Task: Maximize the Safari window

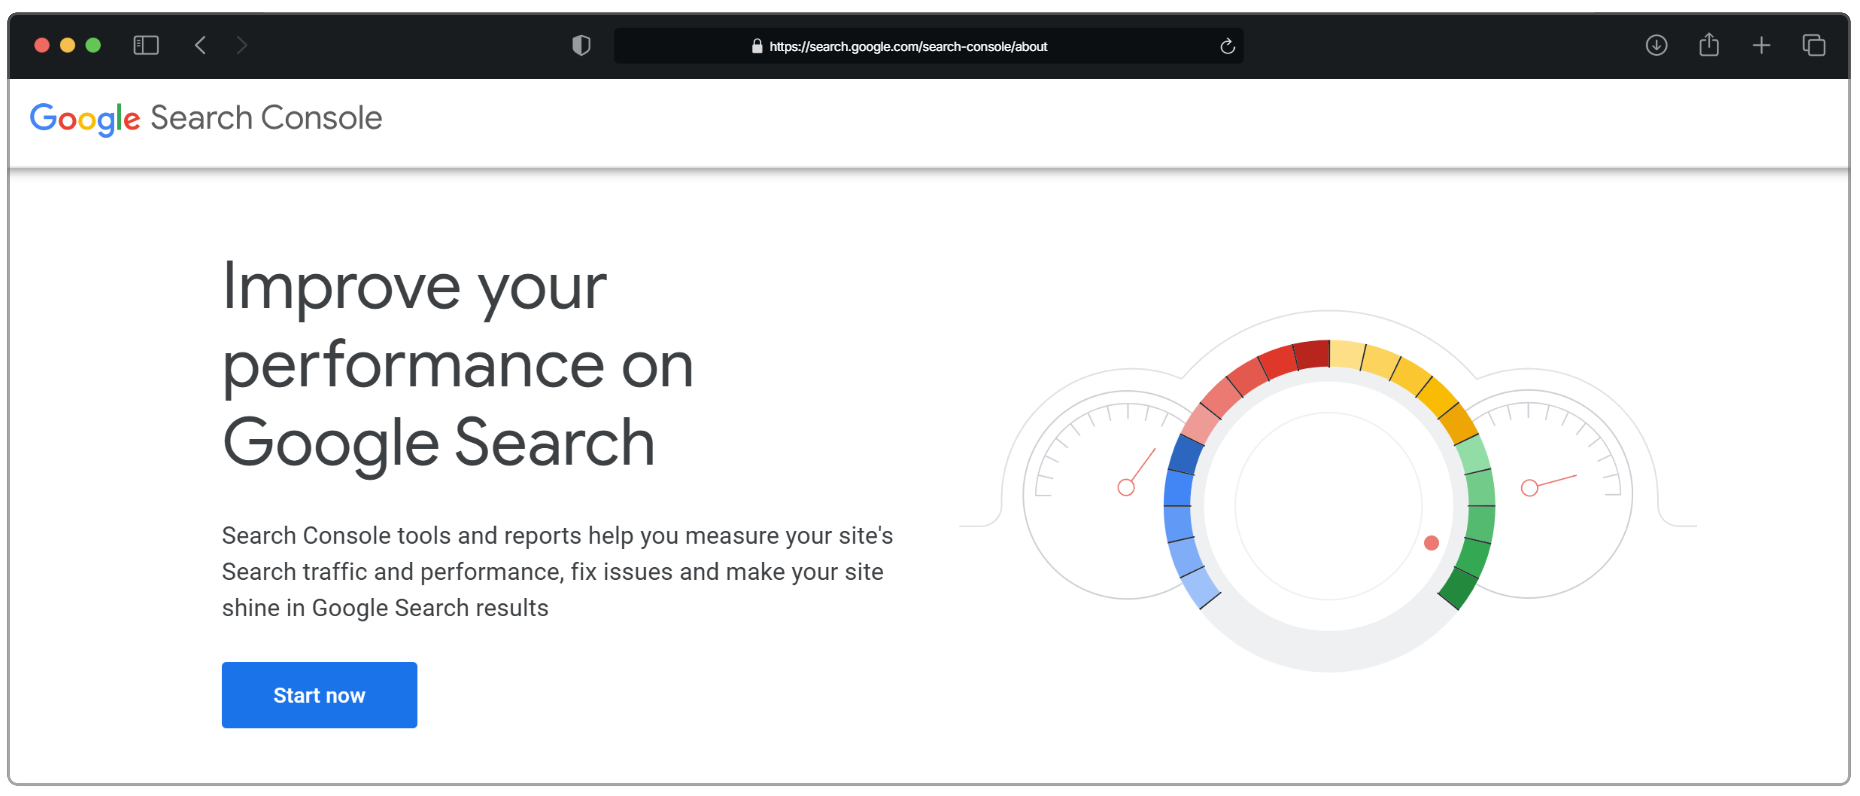Action: click(93, 45)
